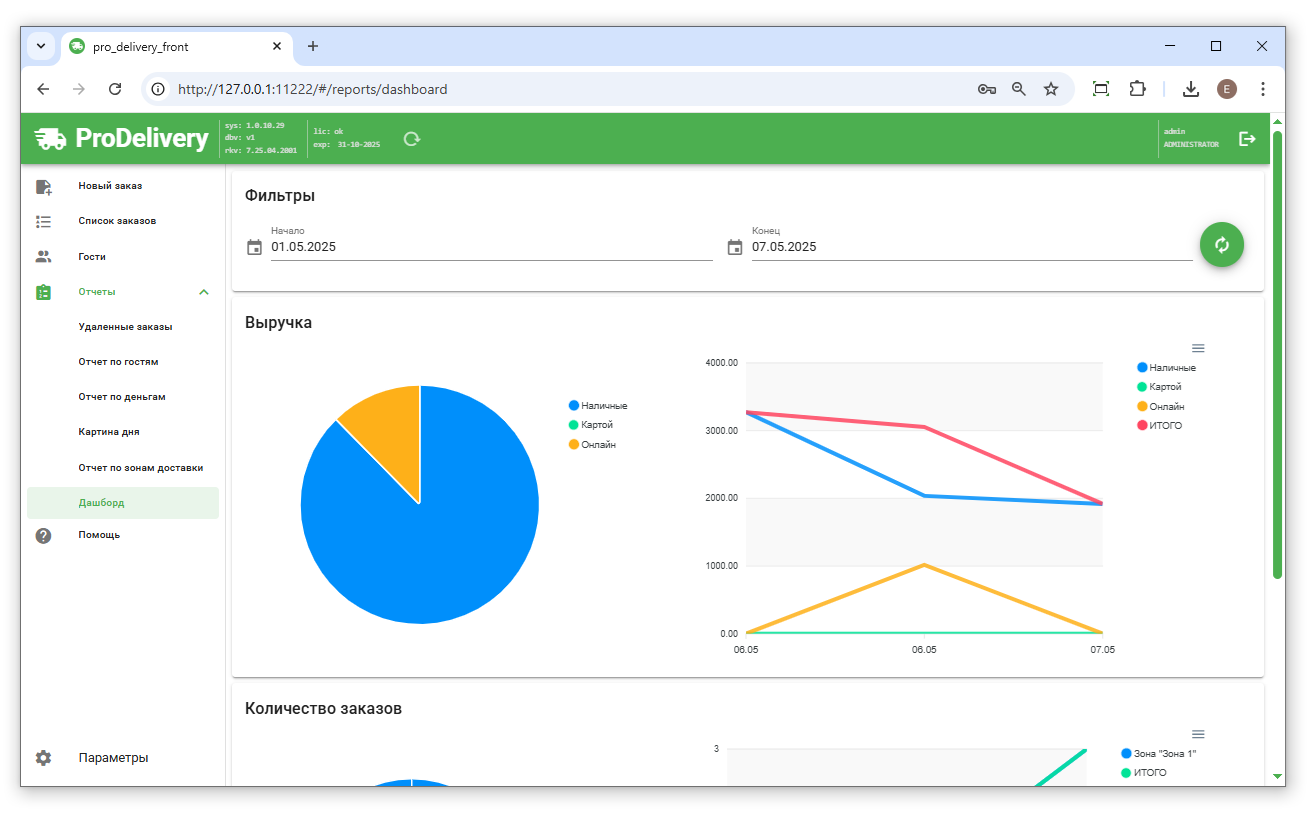Click the Помощь question mark icon

point(43,535)
